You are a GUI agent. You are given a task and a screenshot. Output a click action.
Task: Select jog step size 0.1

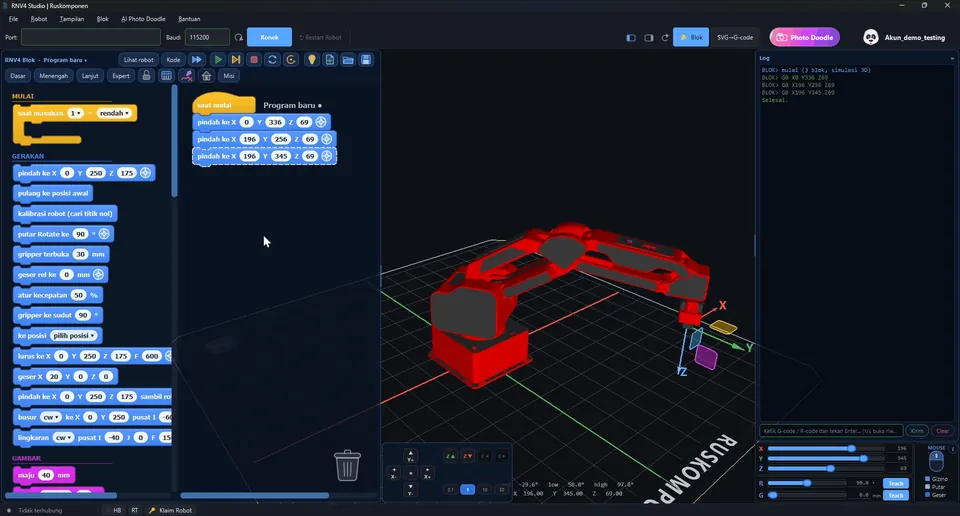pyautogui.click(x=451, y=490)
